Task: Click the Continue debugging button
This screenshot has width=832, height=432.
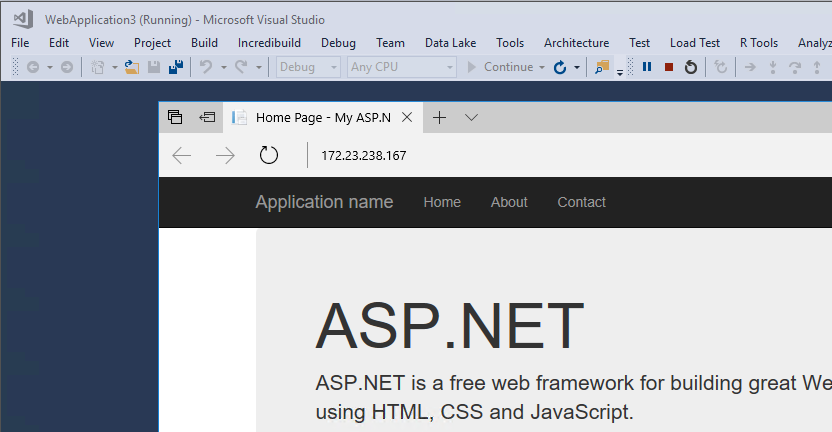Action: [500, 67]
